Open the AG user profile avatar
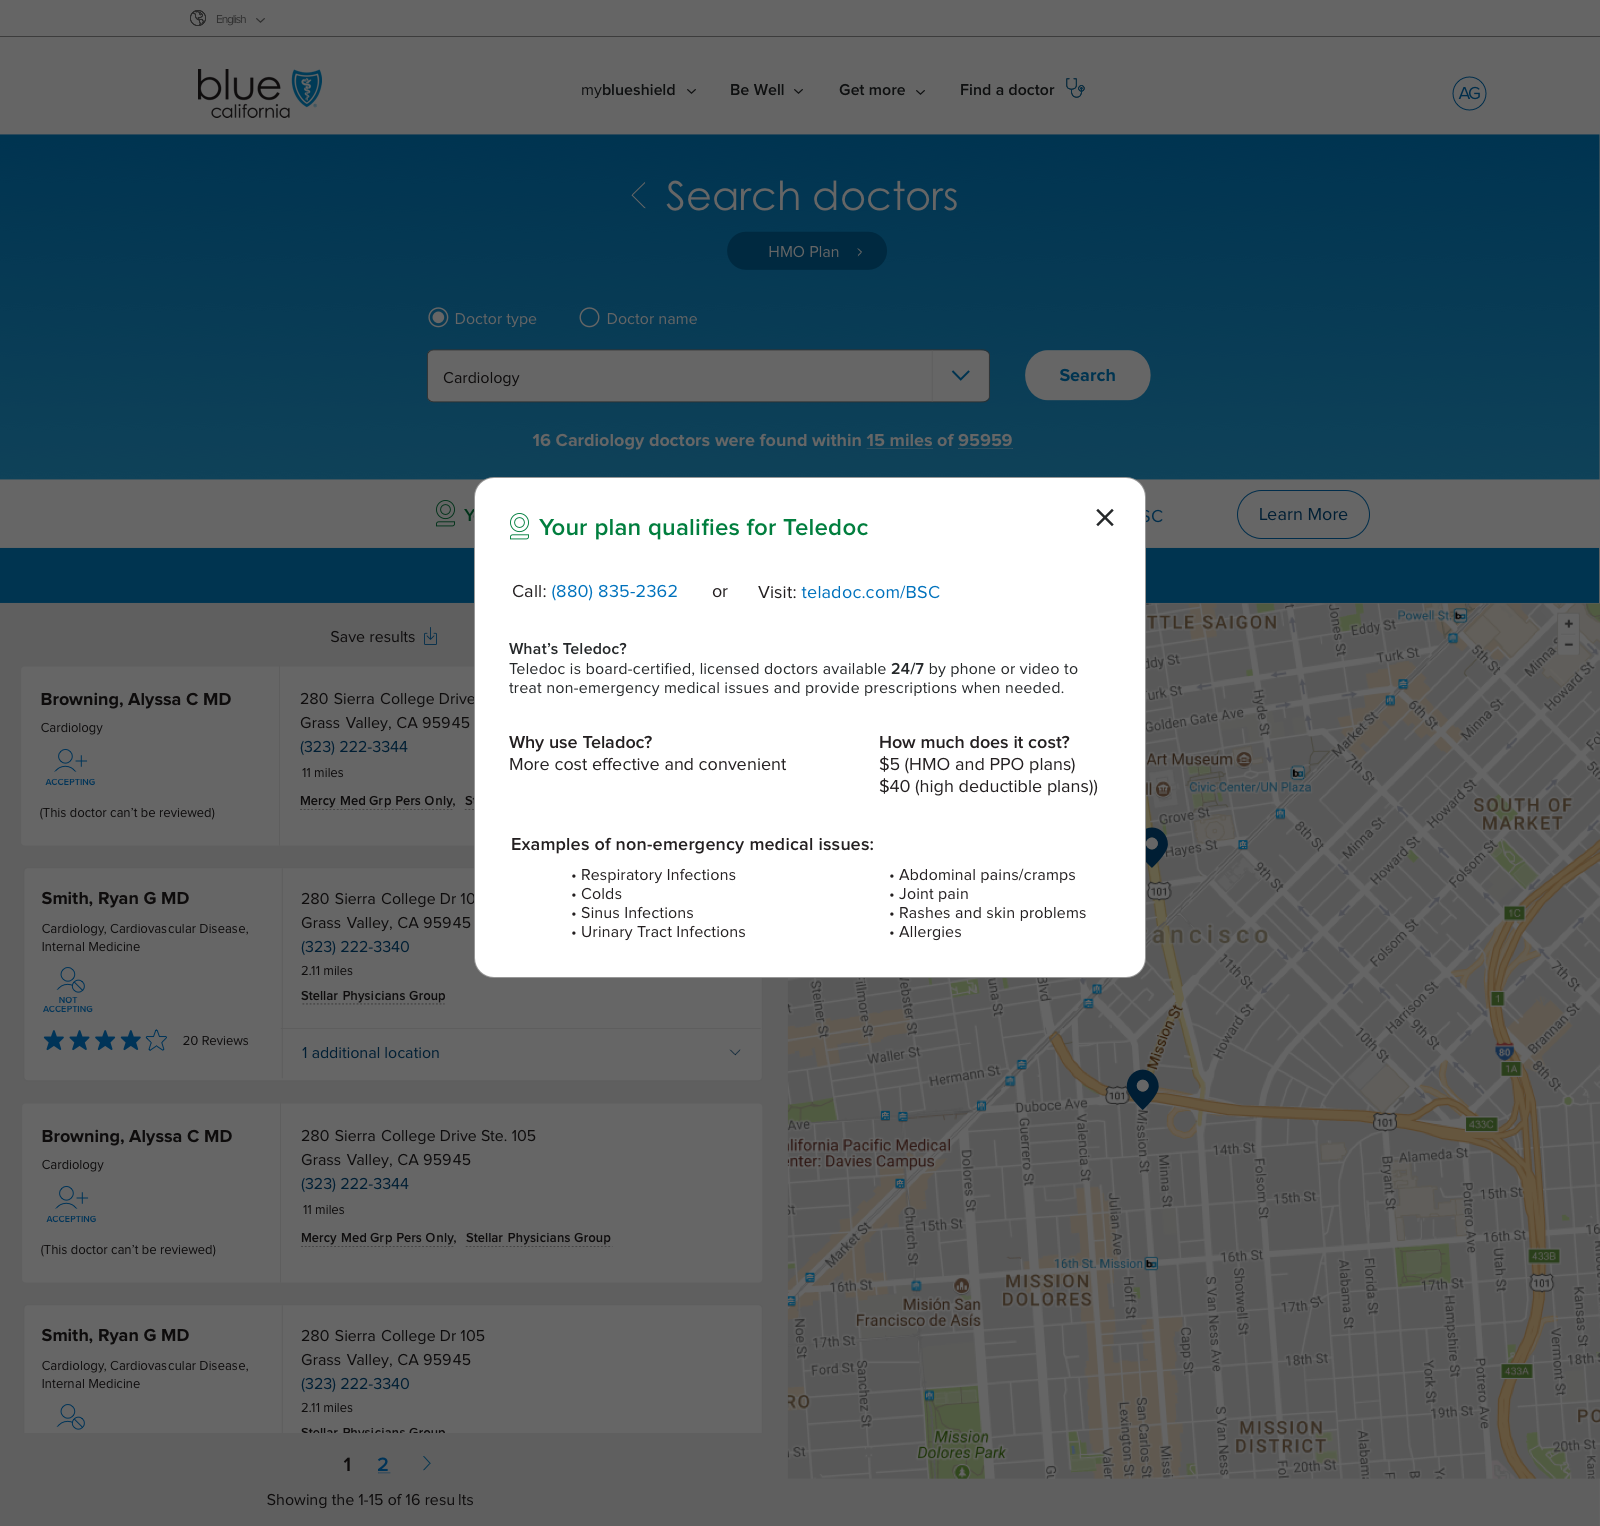The width and height of the screenshot is (1600, 1526). point(1469,93)
